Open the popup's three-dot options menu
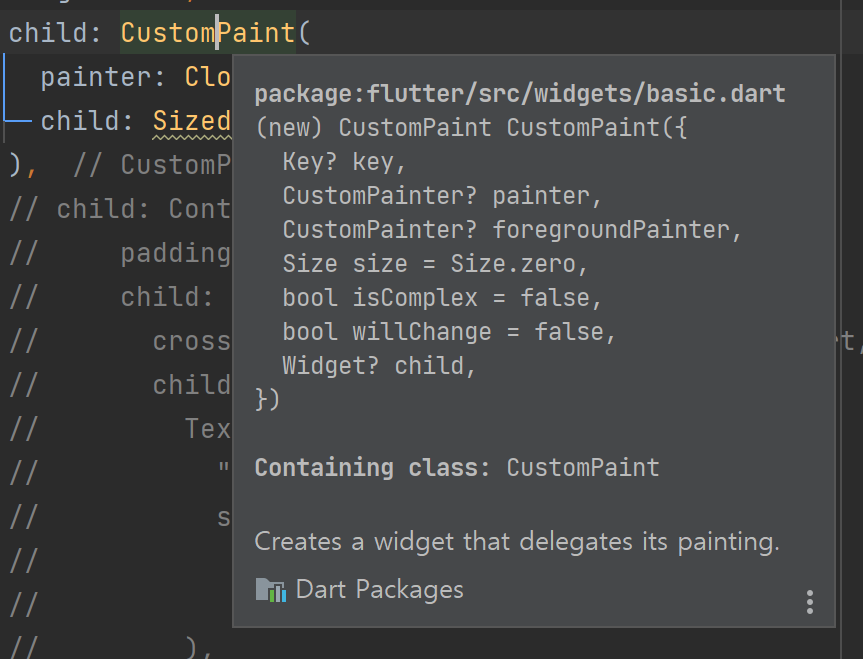 tap(810, 602)
